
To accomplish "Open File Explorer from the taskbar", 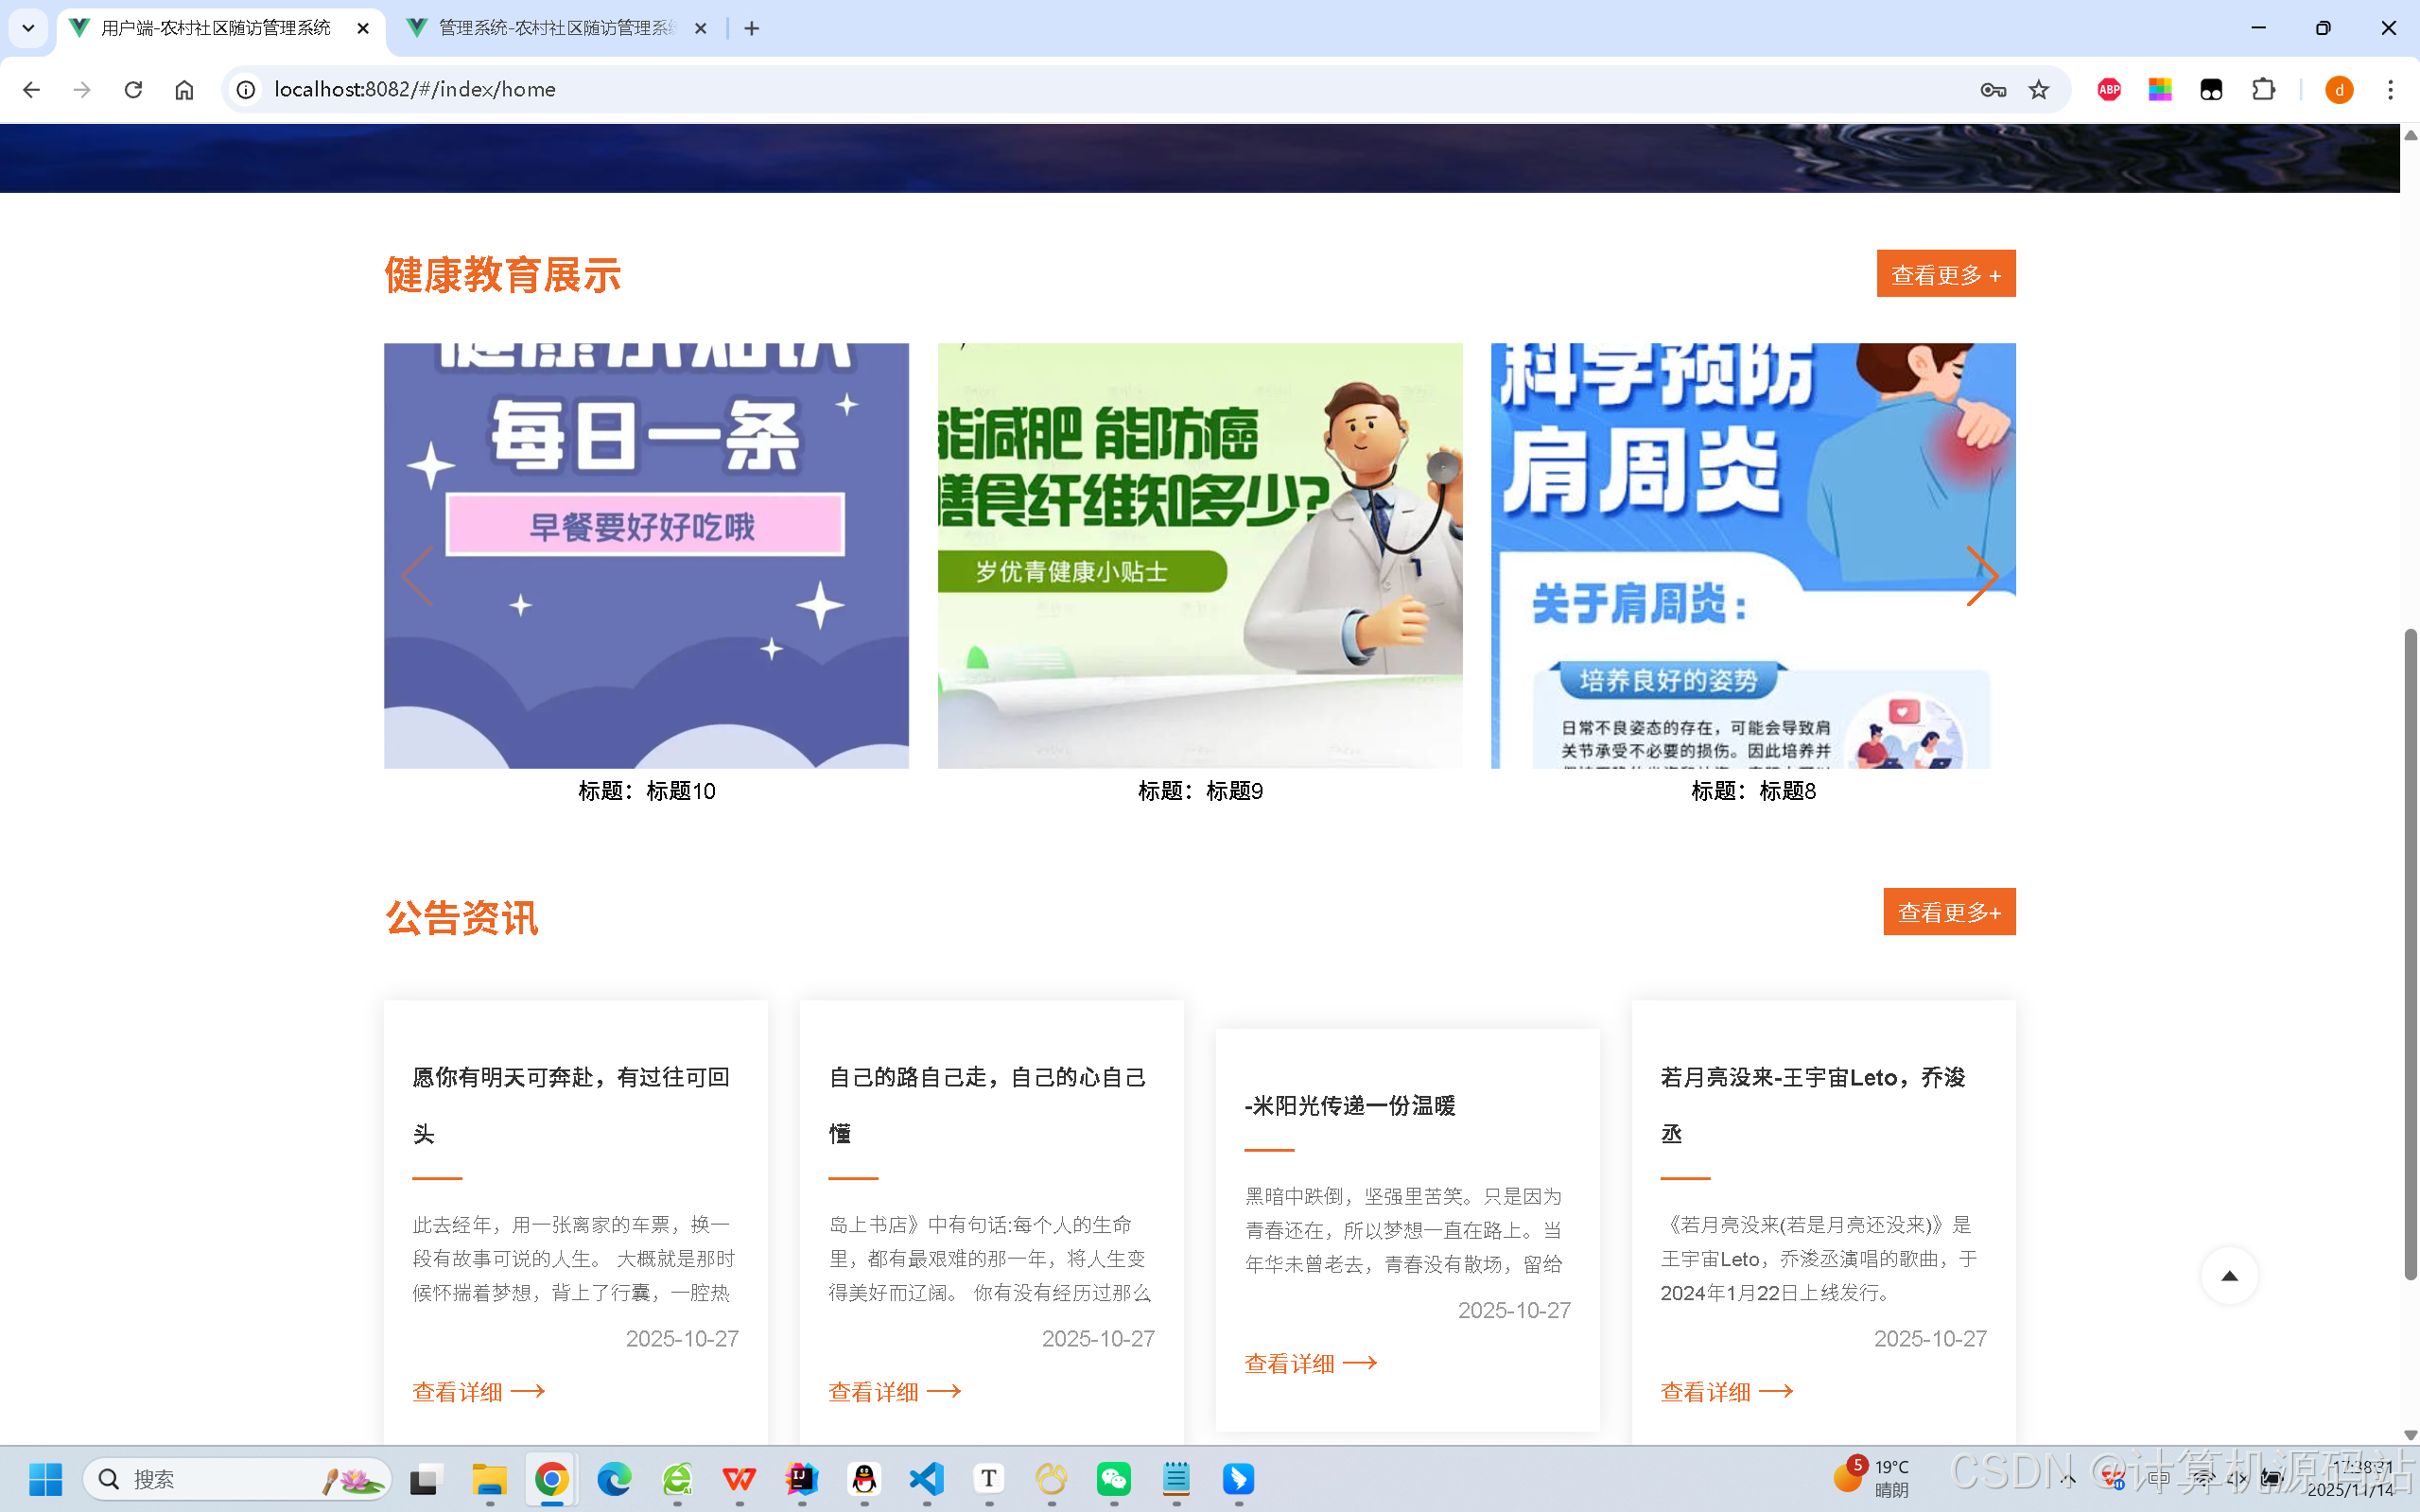I will tap(489, 1479).
